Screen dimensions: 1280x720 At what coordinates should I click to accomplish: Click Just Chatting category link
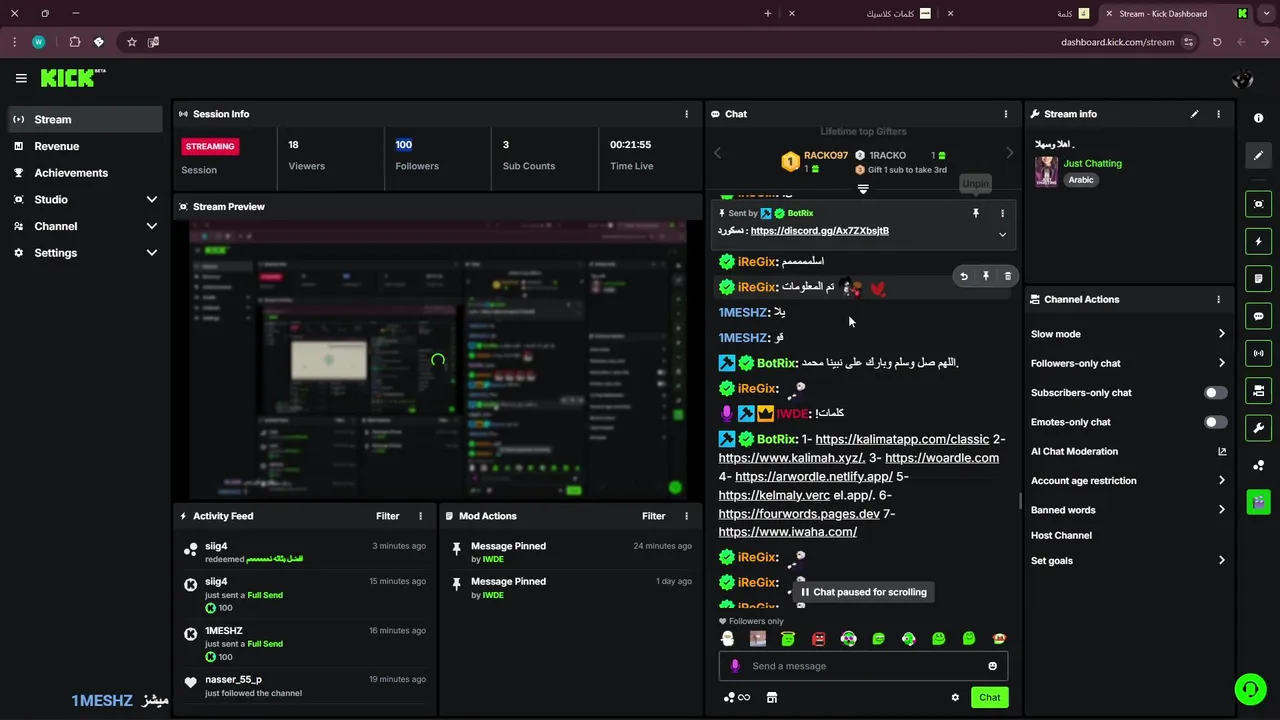[x=1092, y=163]
